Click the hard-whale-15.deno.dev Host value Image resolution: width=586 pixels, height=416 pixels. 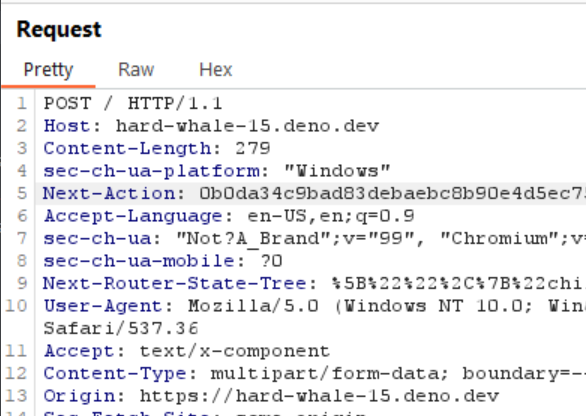(x=247, y=126)
